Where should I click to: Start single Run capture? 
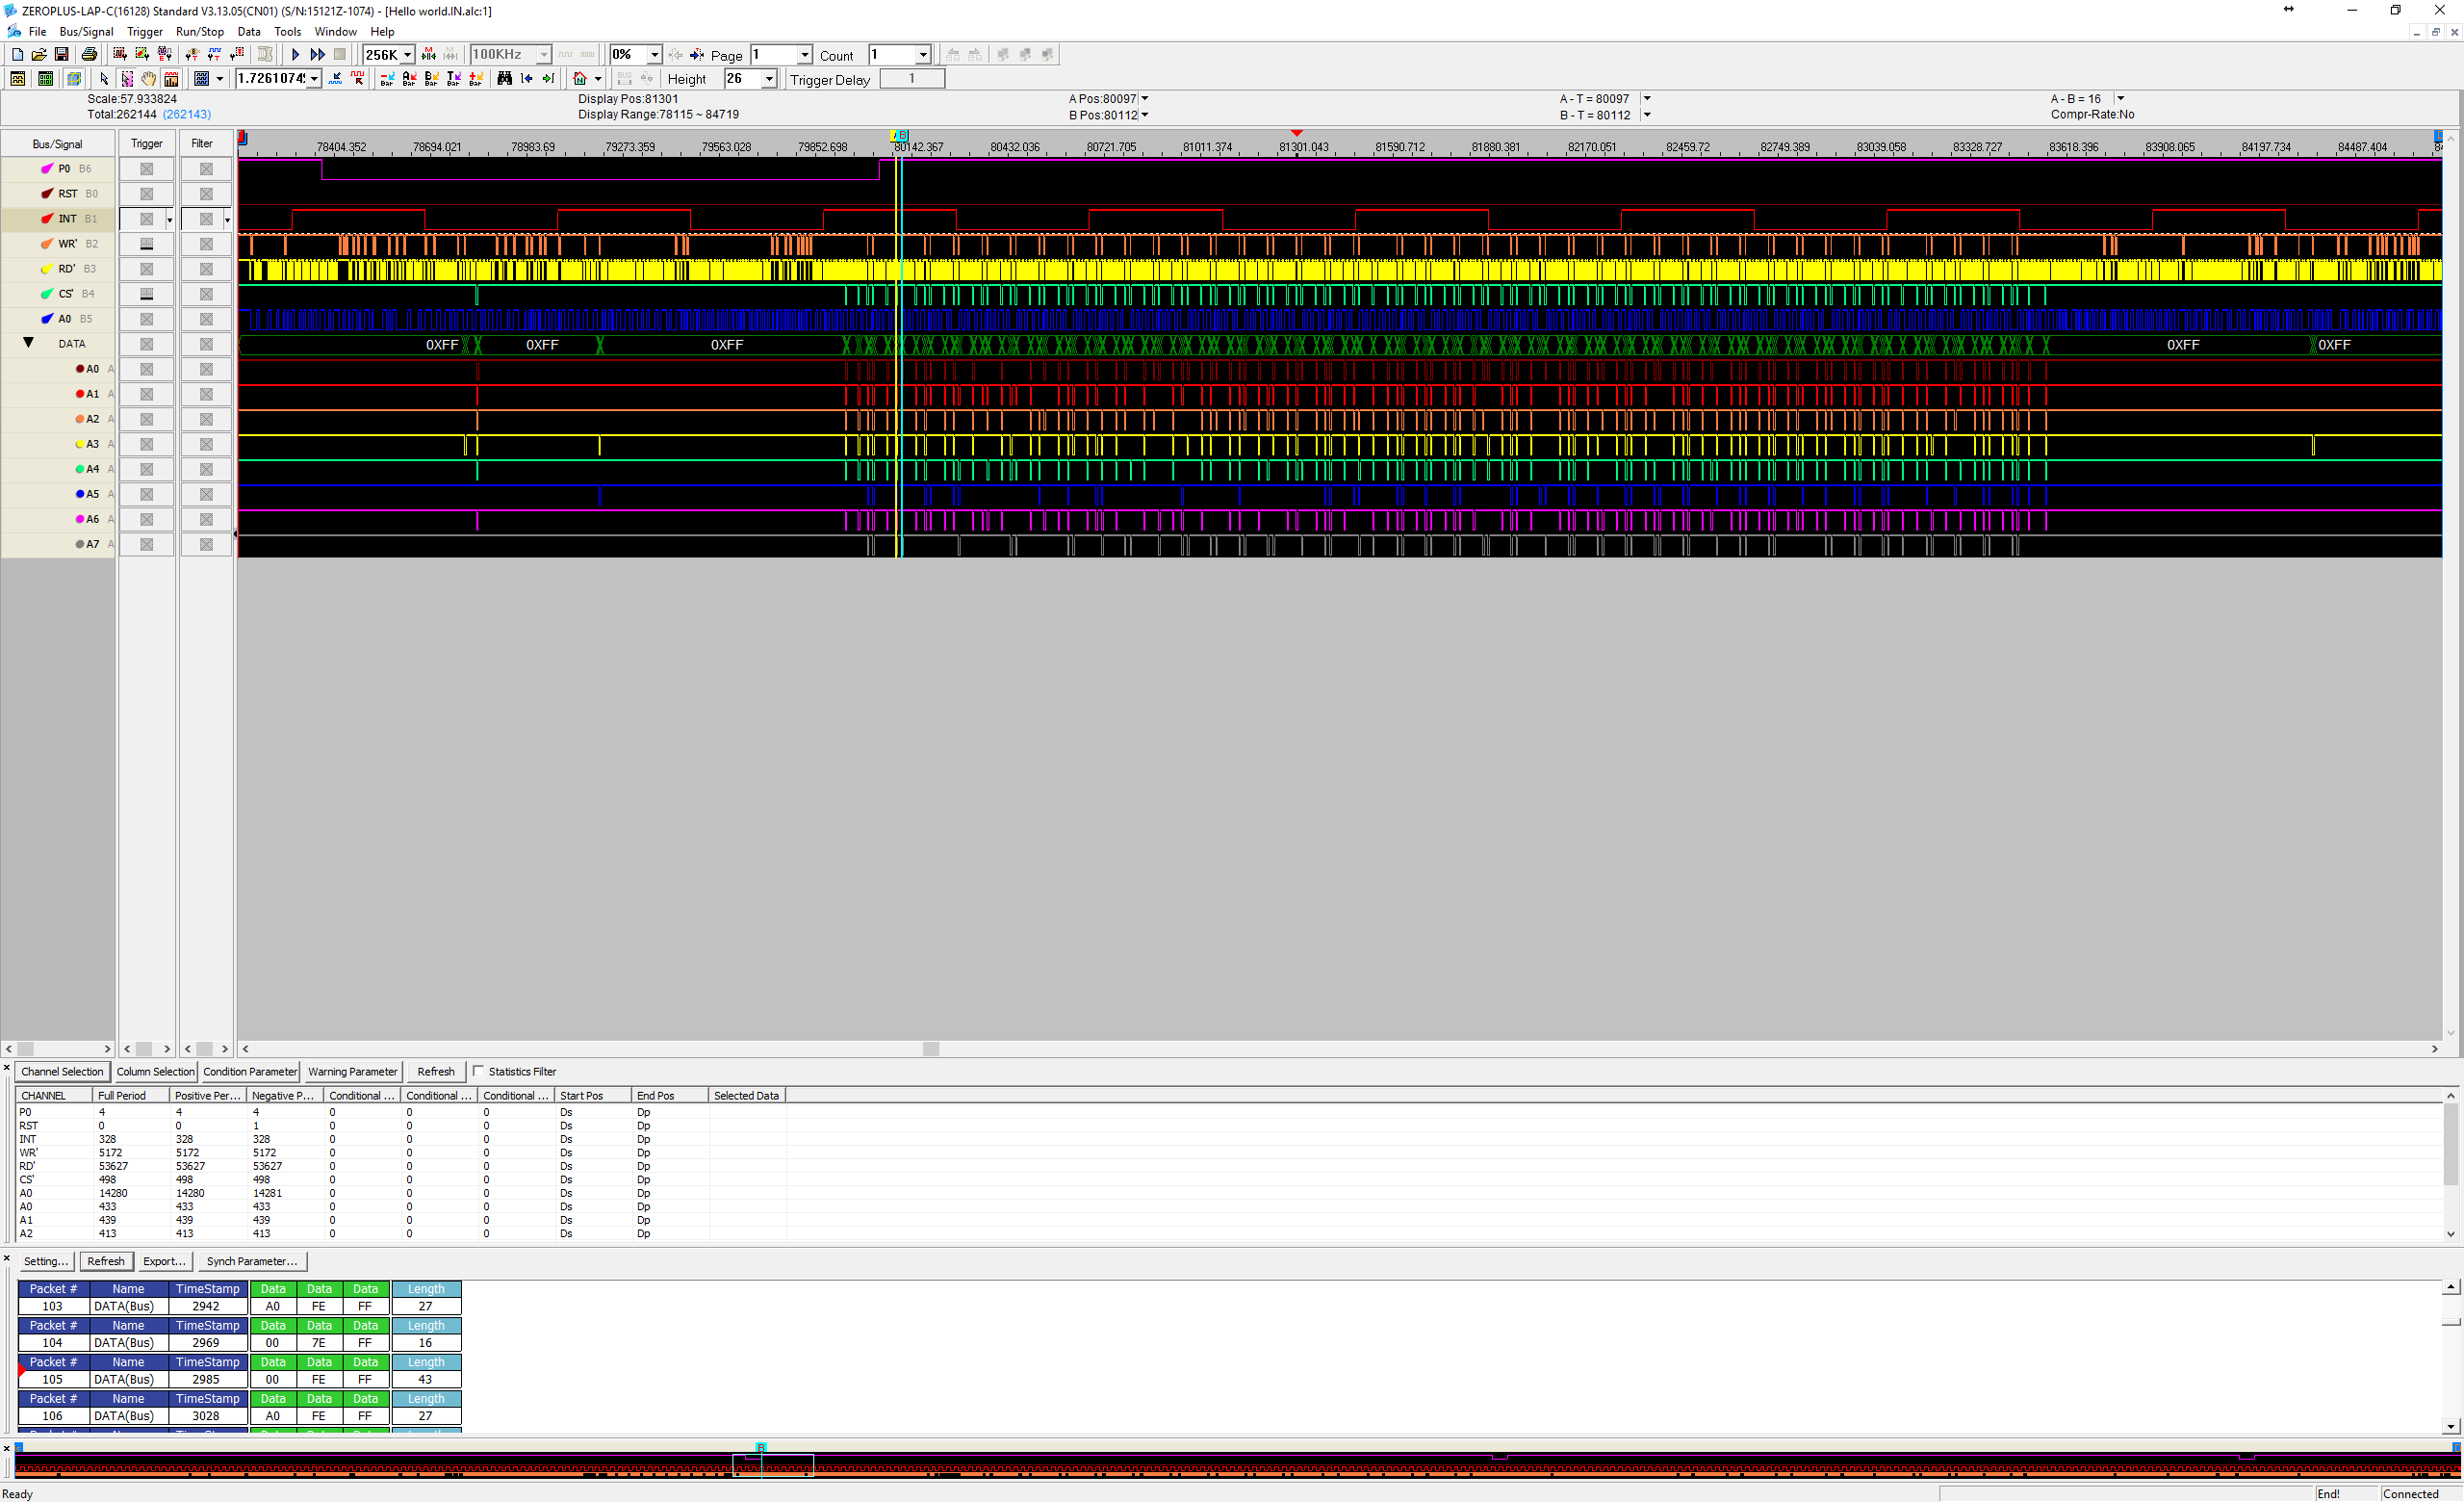(295, 55)
